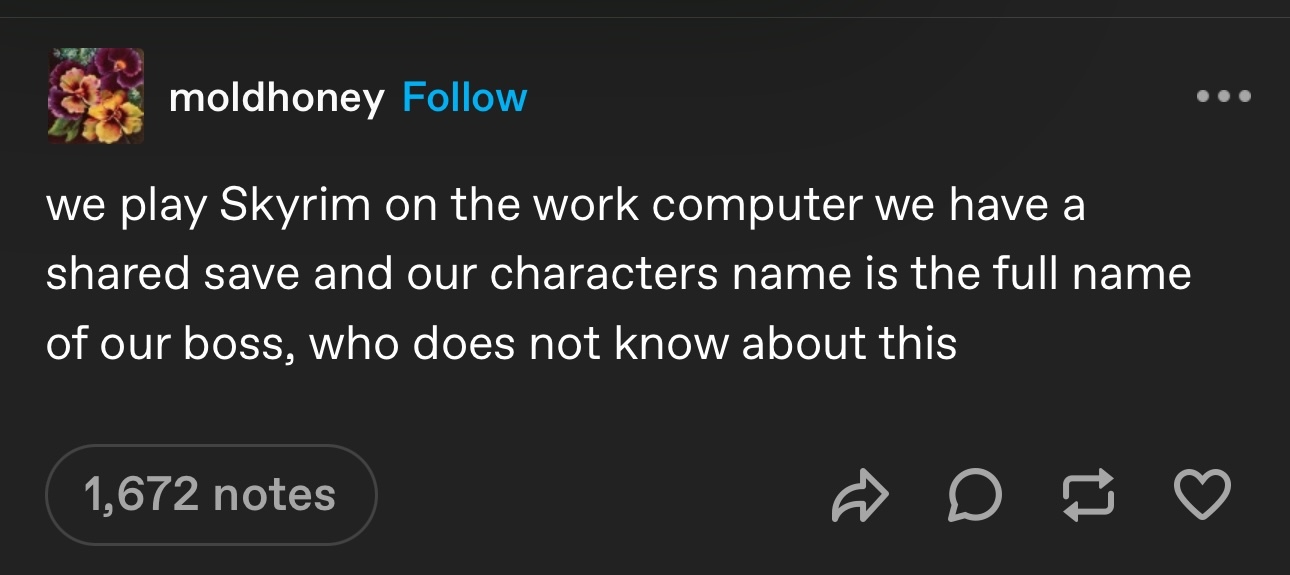
Task: Open the 1,672 notes button
Action: tap(211, 495)
